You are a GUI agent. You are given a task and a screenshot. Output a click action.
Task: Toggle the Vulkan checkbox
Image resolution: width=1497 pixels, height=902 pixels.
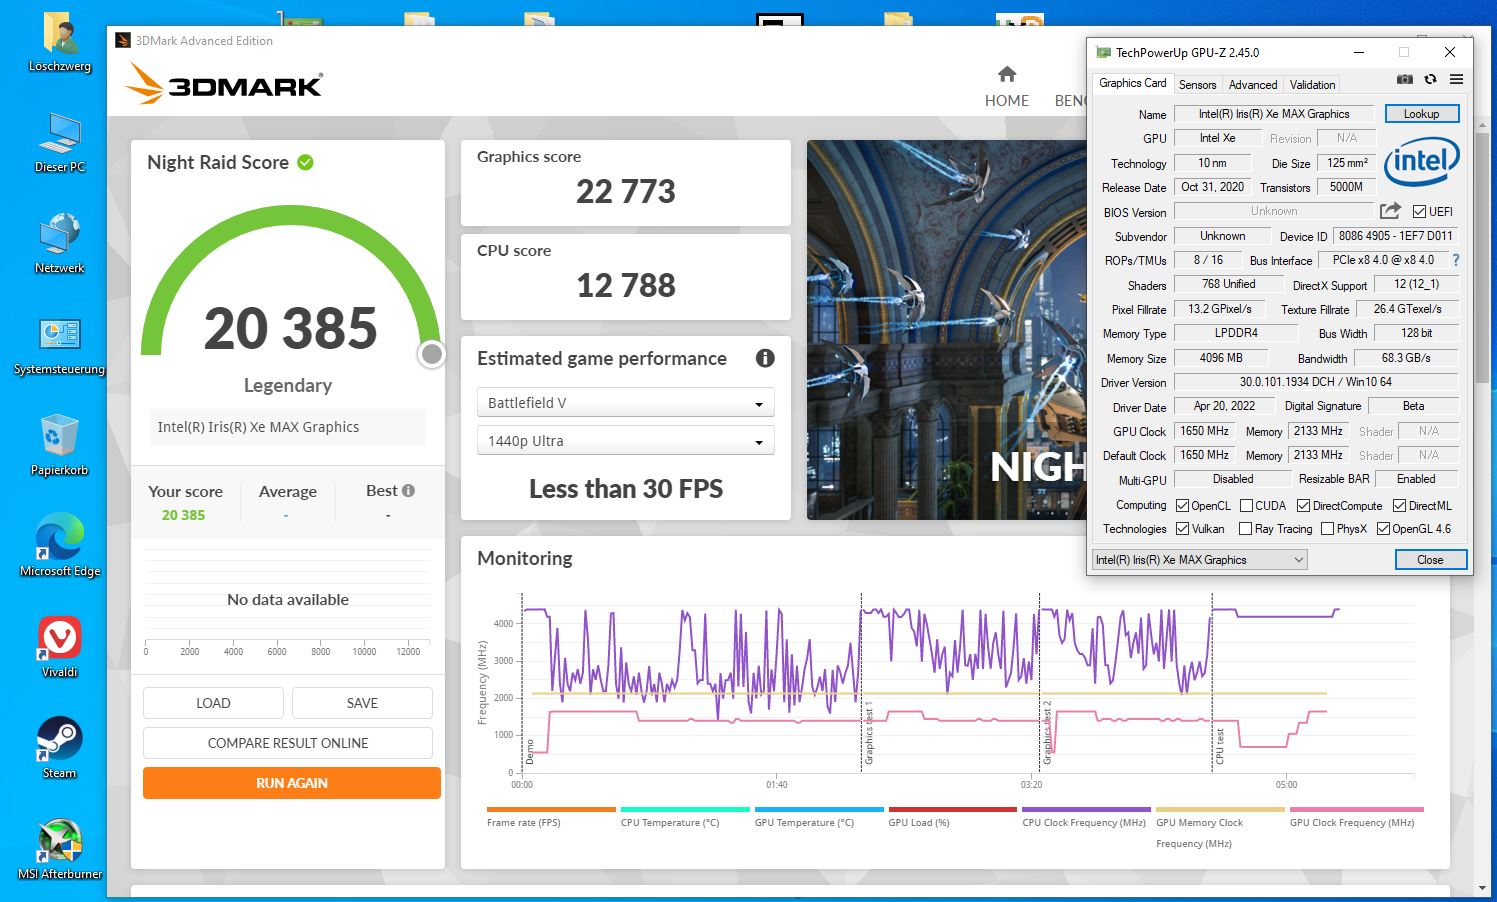pyautogui.click(x=1182, y=529)
